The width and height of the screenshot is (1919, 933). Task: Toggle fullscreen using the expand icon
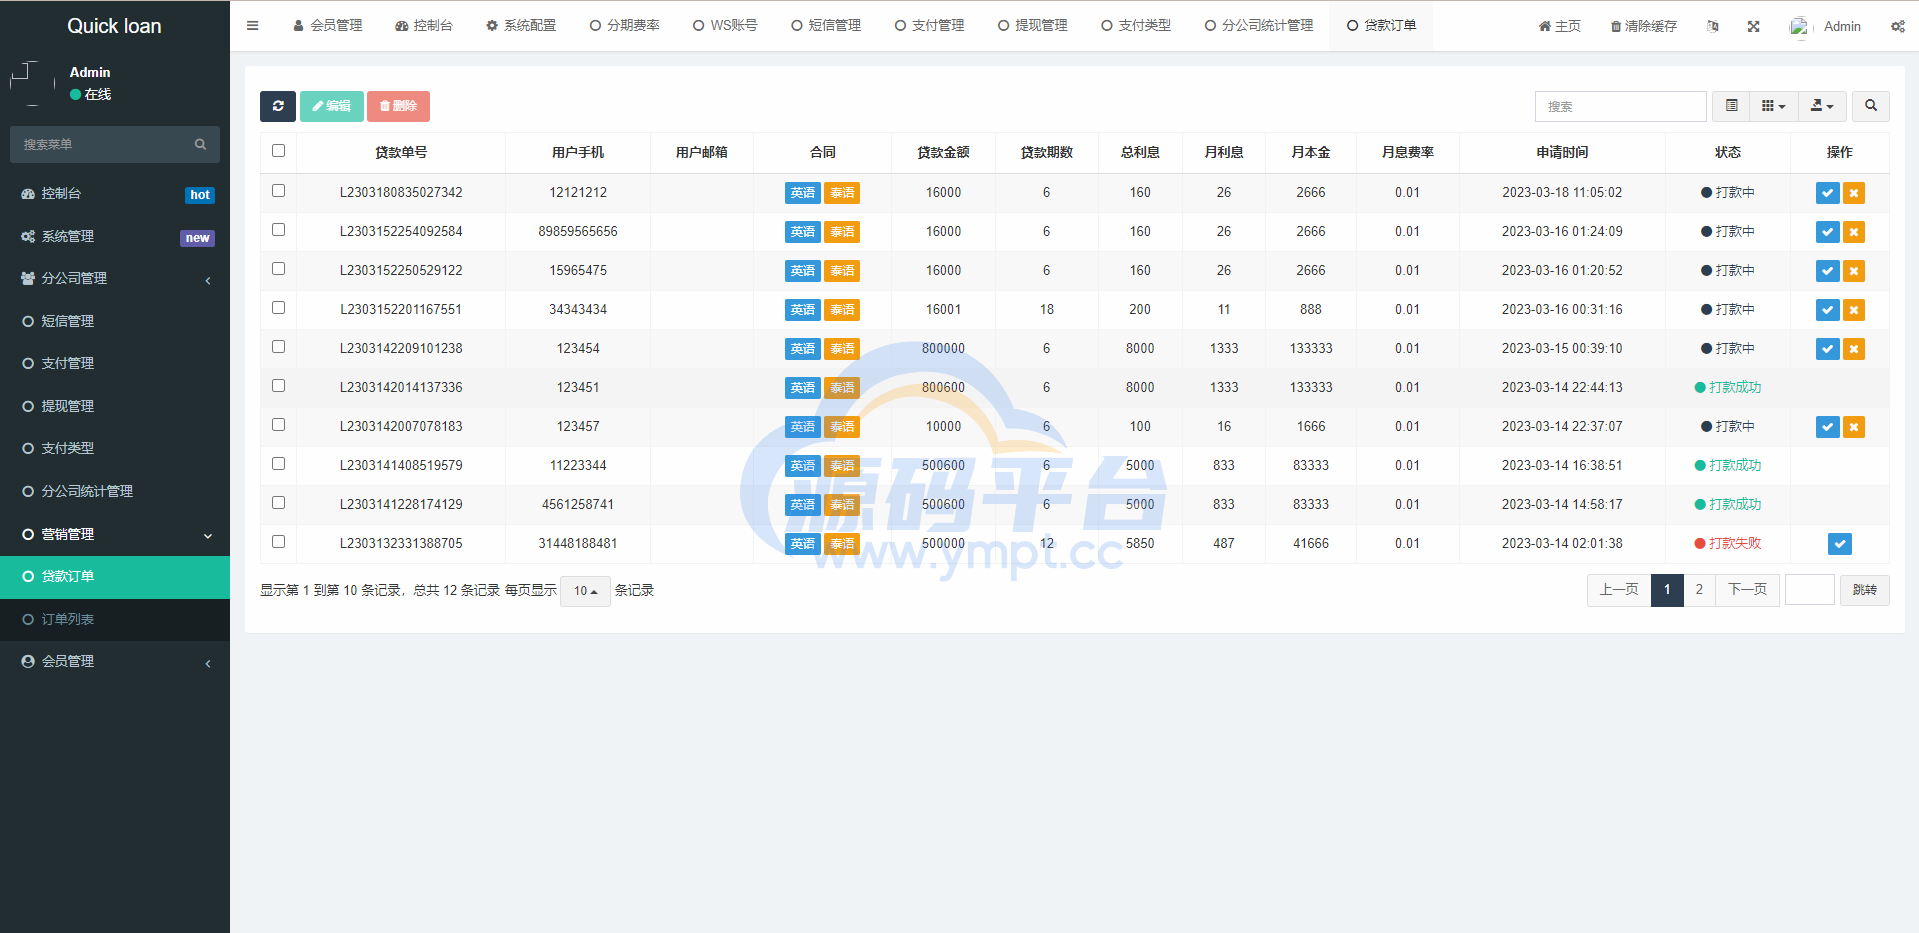tap(1753, 26)
